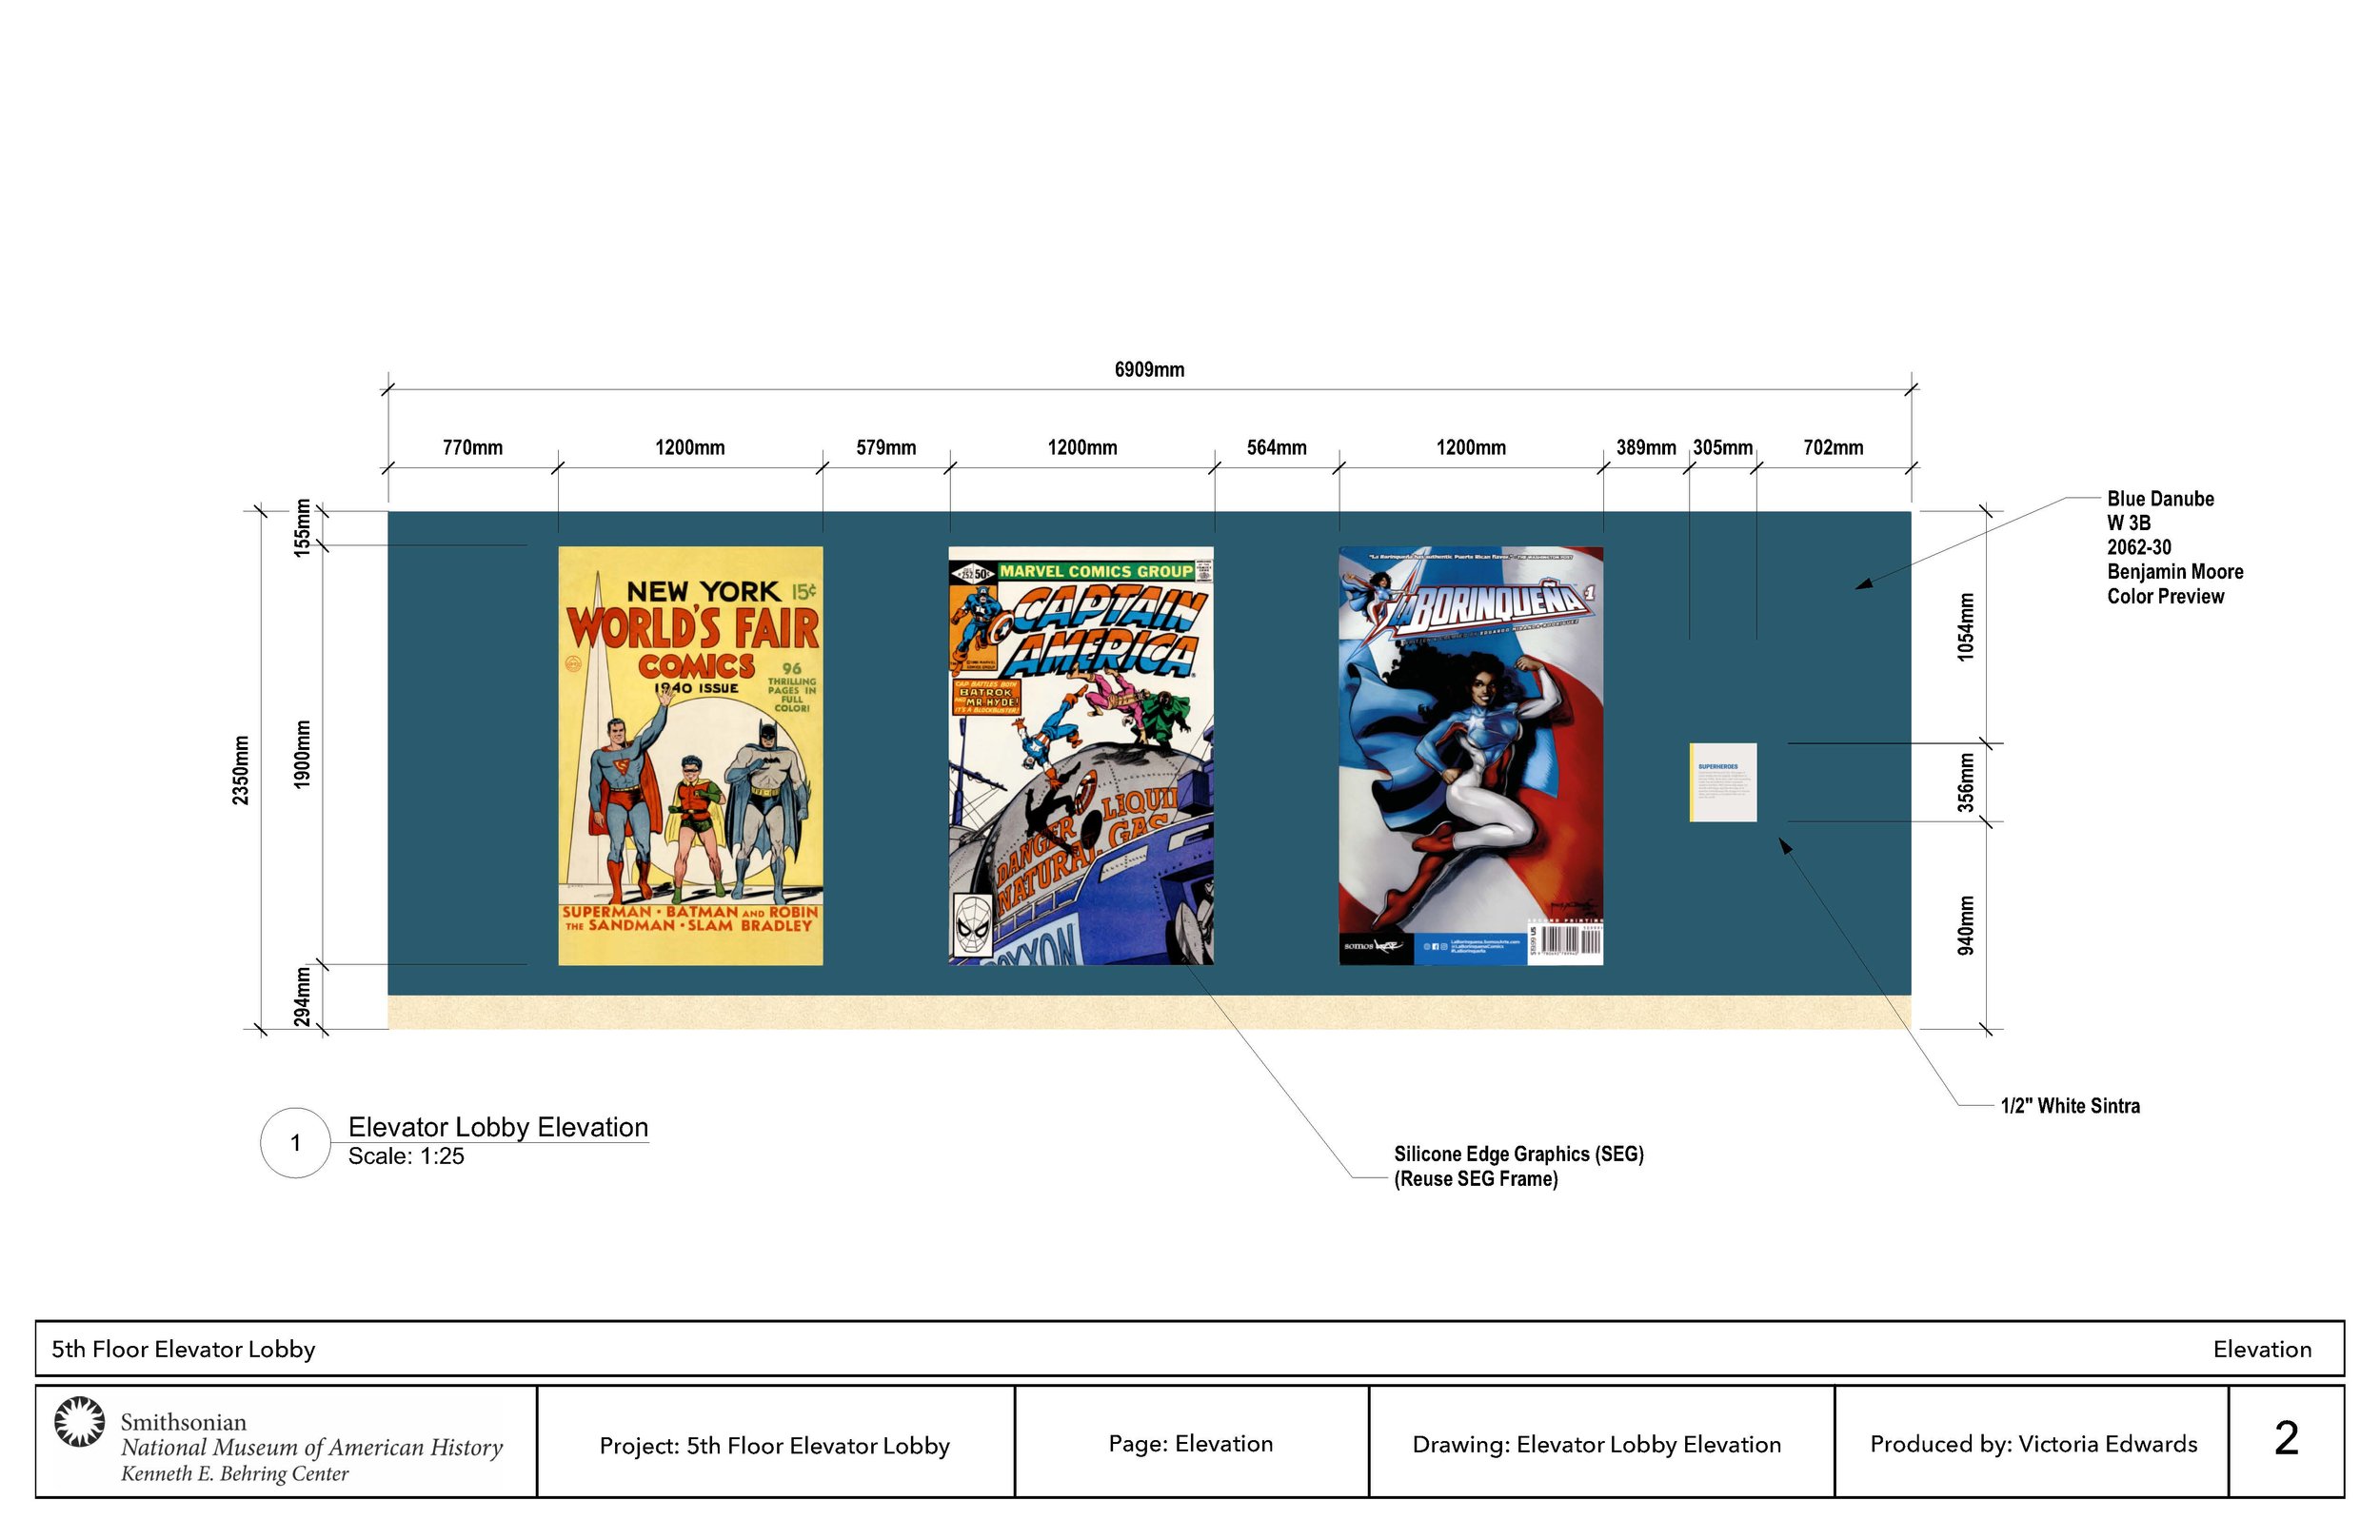Click the New York World's Fair Comics poster
Screen dimensions: 2380x1540
pos(690,755)
